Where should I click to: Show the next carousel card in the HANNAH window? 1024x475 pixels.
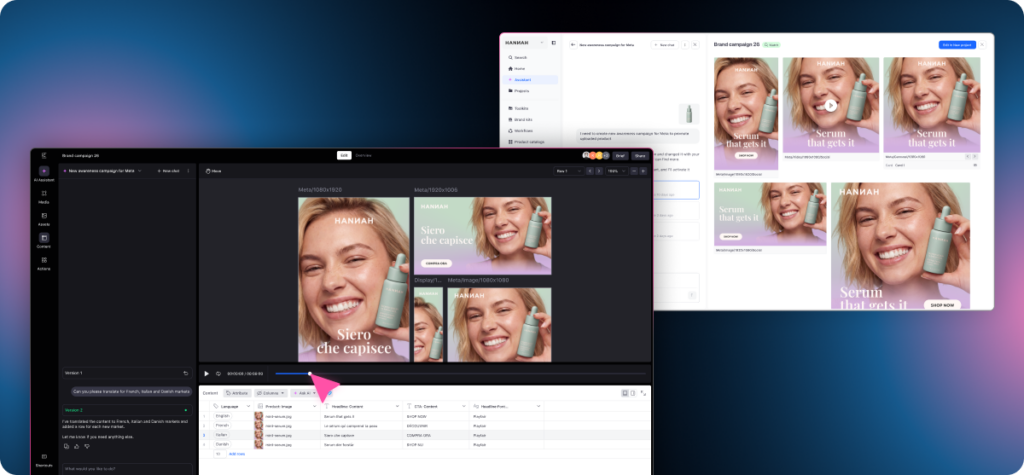tap(975, 157)
